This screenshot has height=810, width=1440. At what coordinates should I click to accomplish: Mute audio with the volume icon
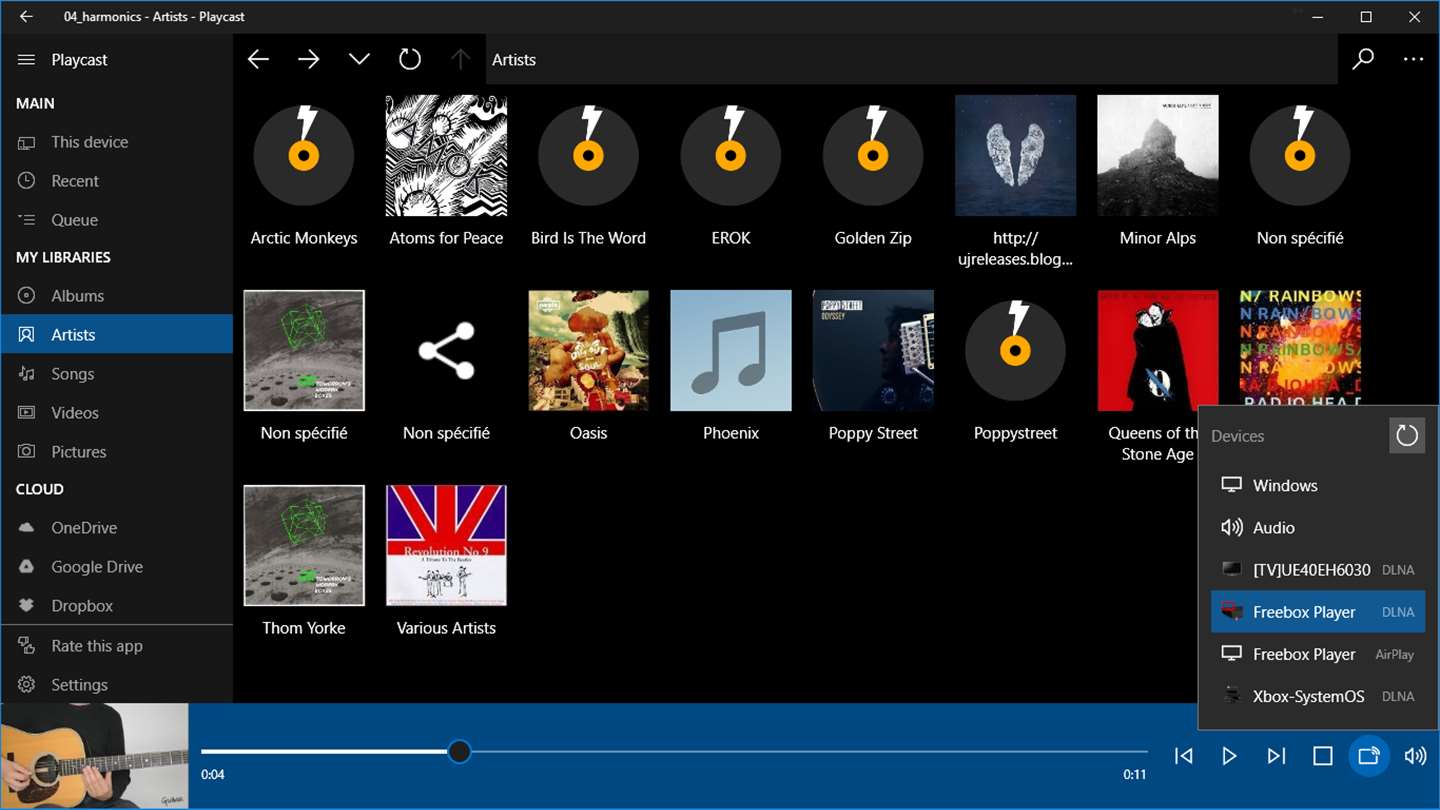pyautogui.click(x=1415, y=756)
